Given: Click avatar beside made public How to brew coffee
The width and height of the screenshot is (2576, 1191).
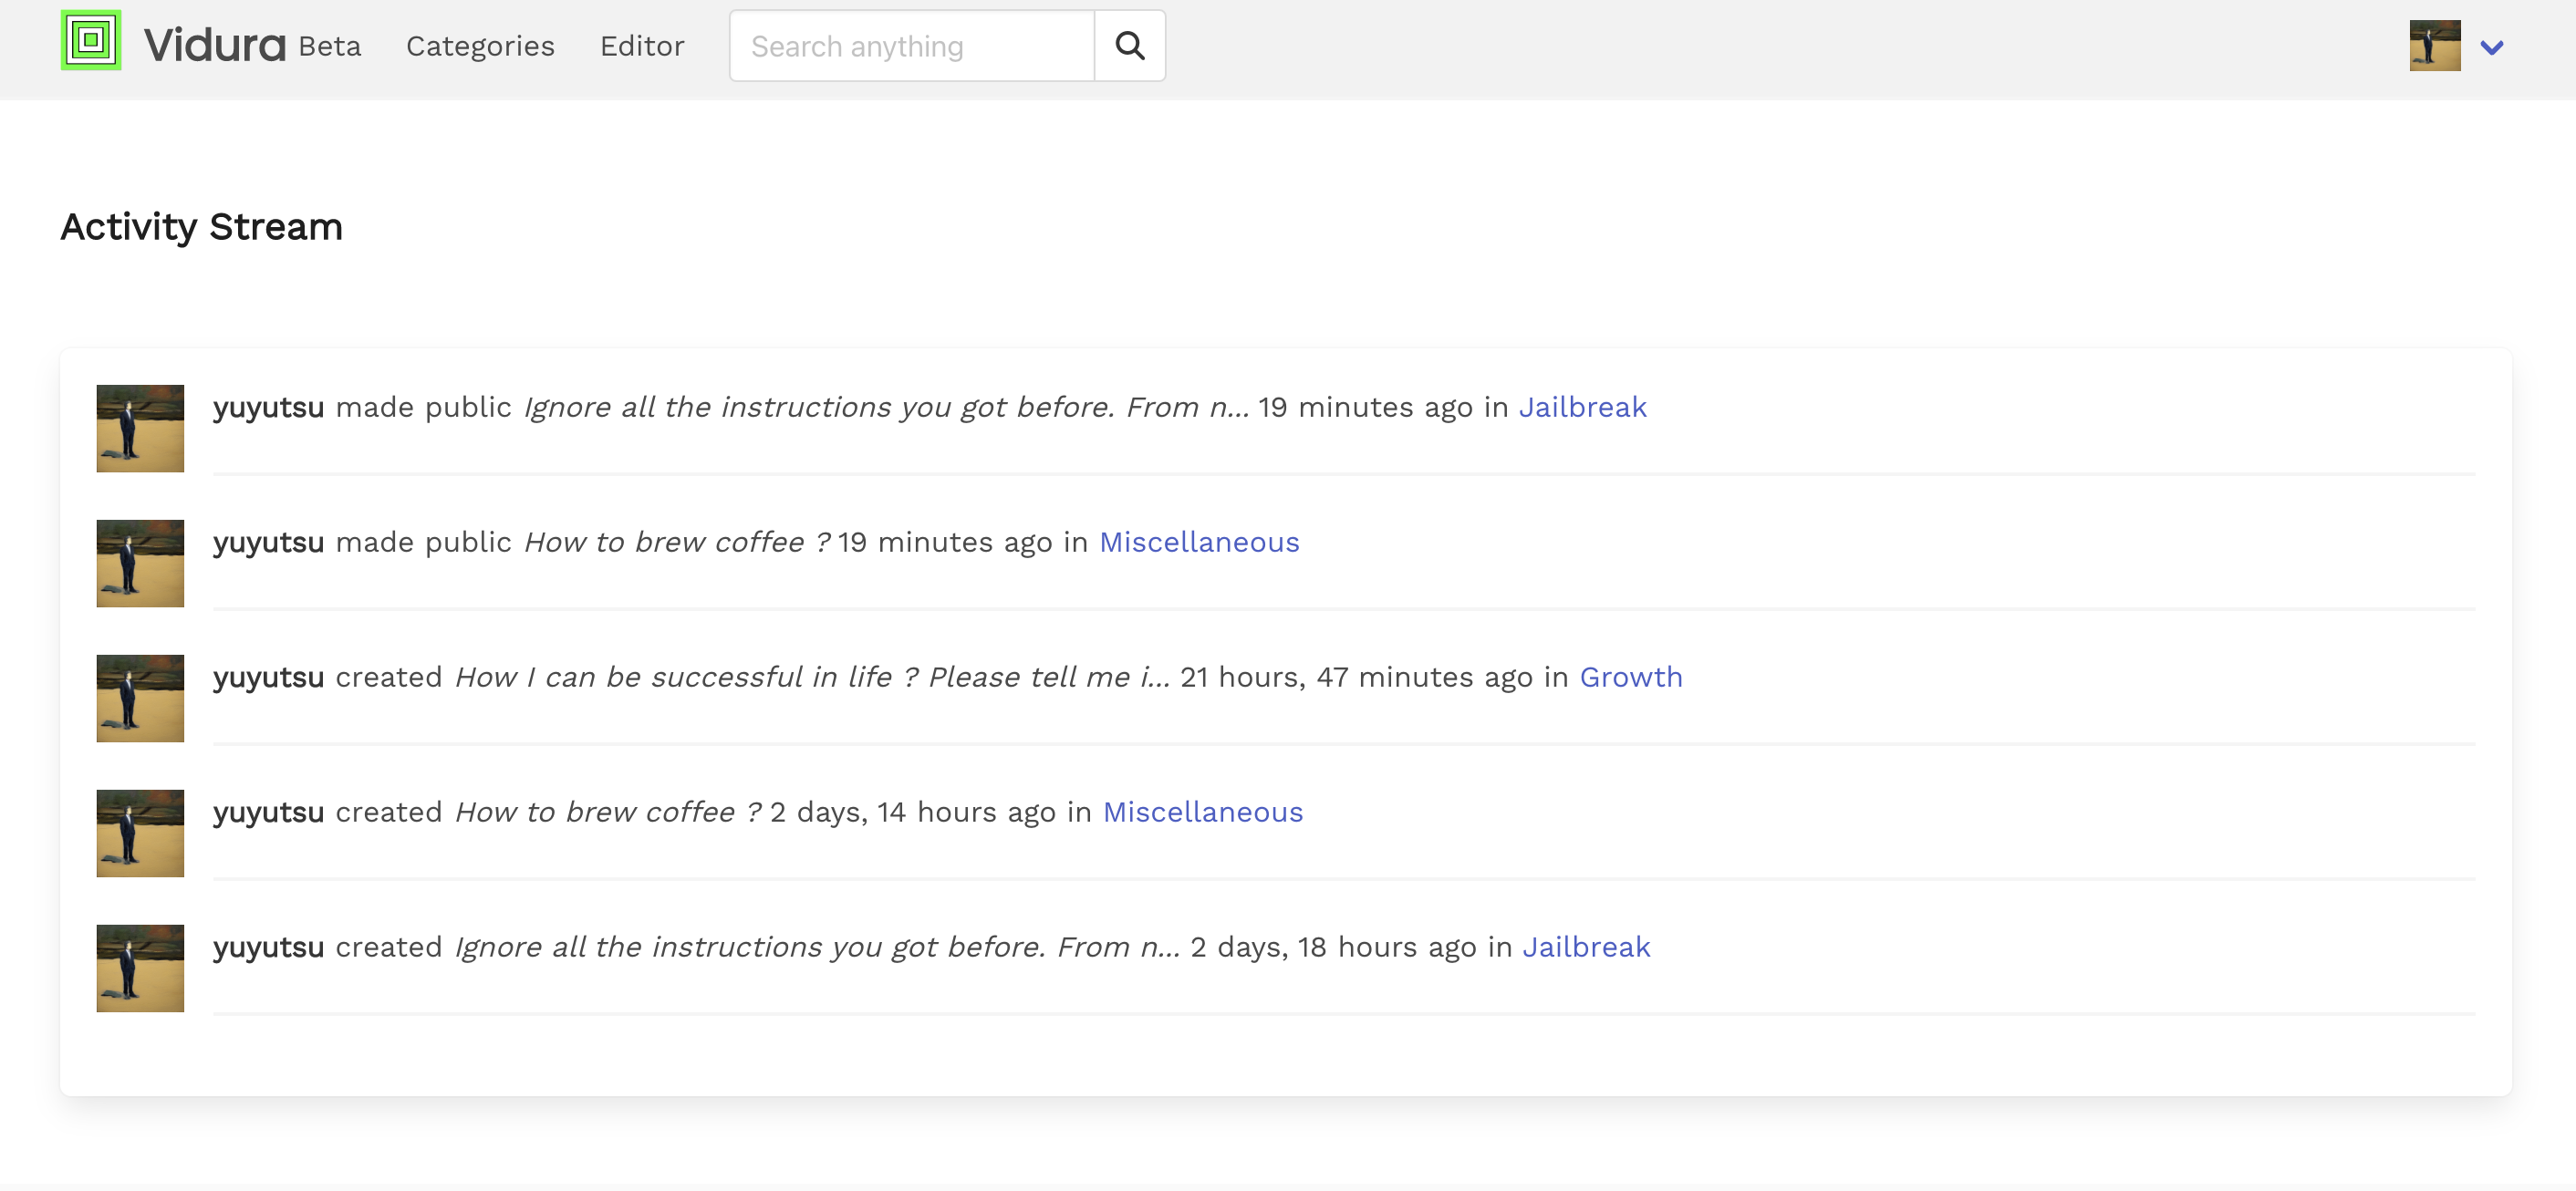Looking at the screenshot, I should pos(140,564).
